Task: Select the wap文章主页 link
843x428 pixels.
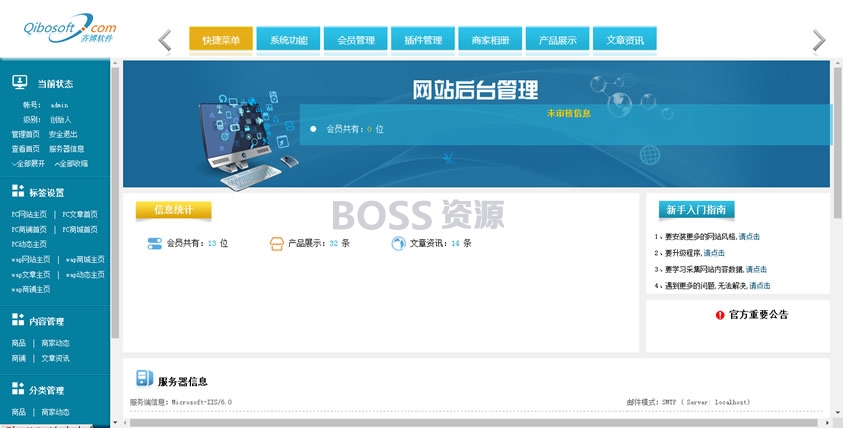Action: tap(31, 274)
